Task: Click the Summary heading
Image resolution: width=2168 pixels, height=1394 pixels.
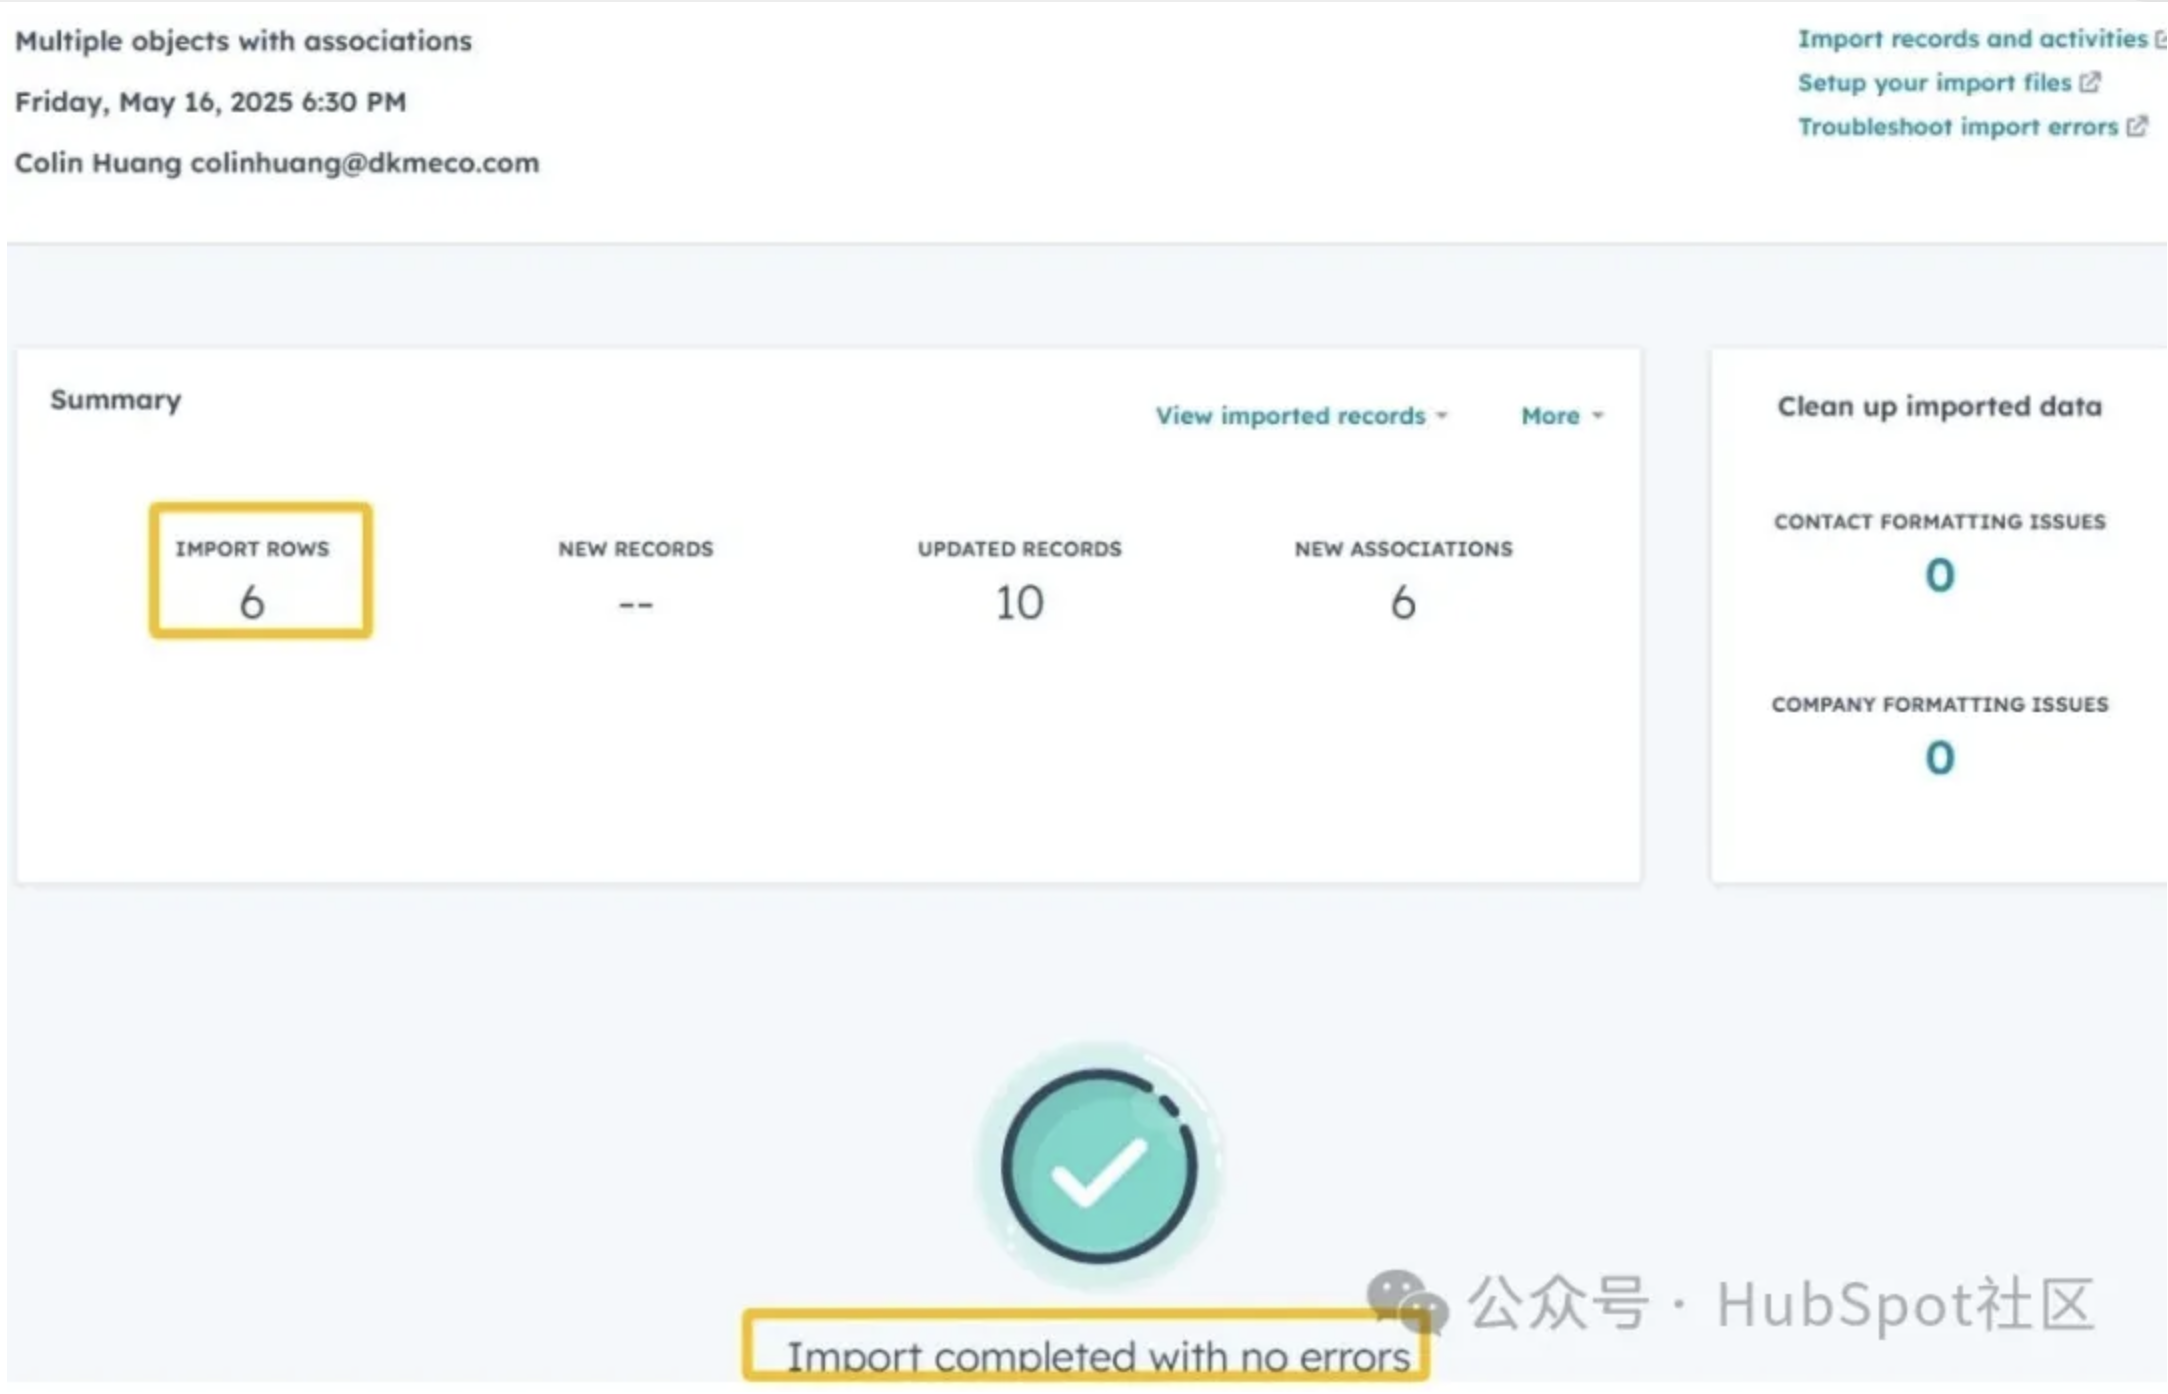Action: [x=116, y=400]
